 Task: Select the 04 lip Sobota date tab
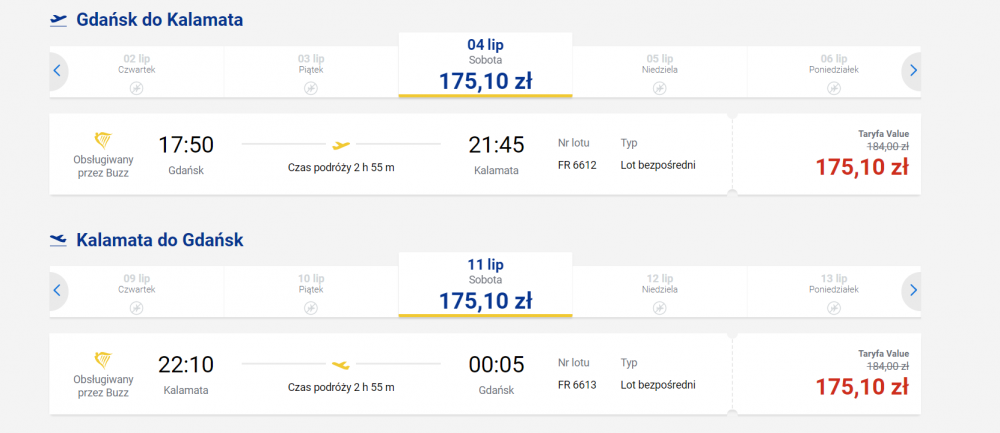point(485,65)
